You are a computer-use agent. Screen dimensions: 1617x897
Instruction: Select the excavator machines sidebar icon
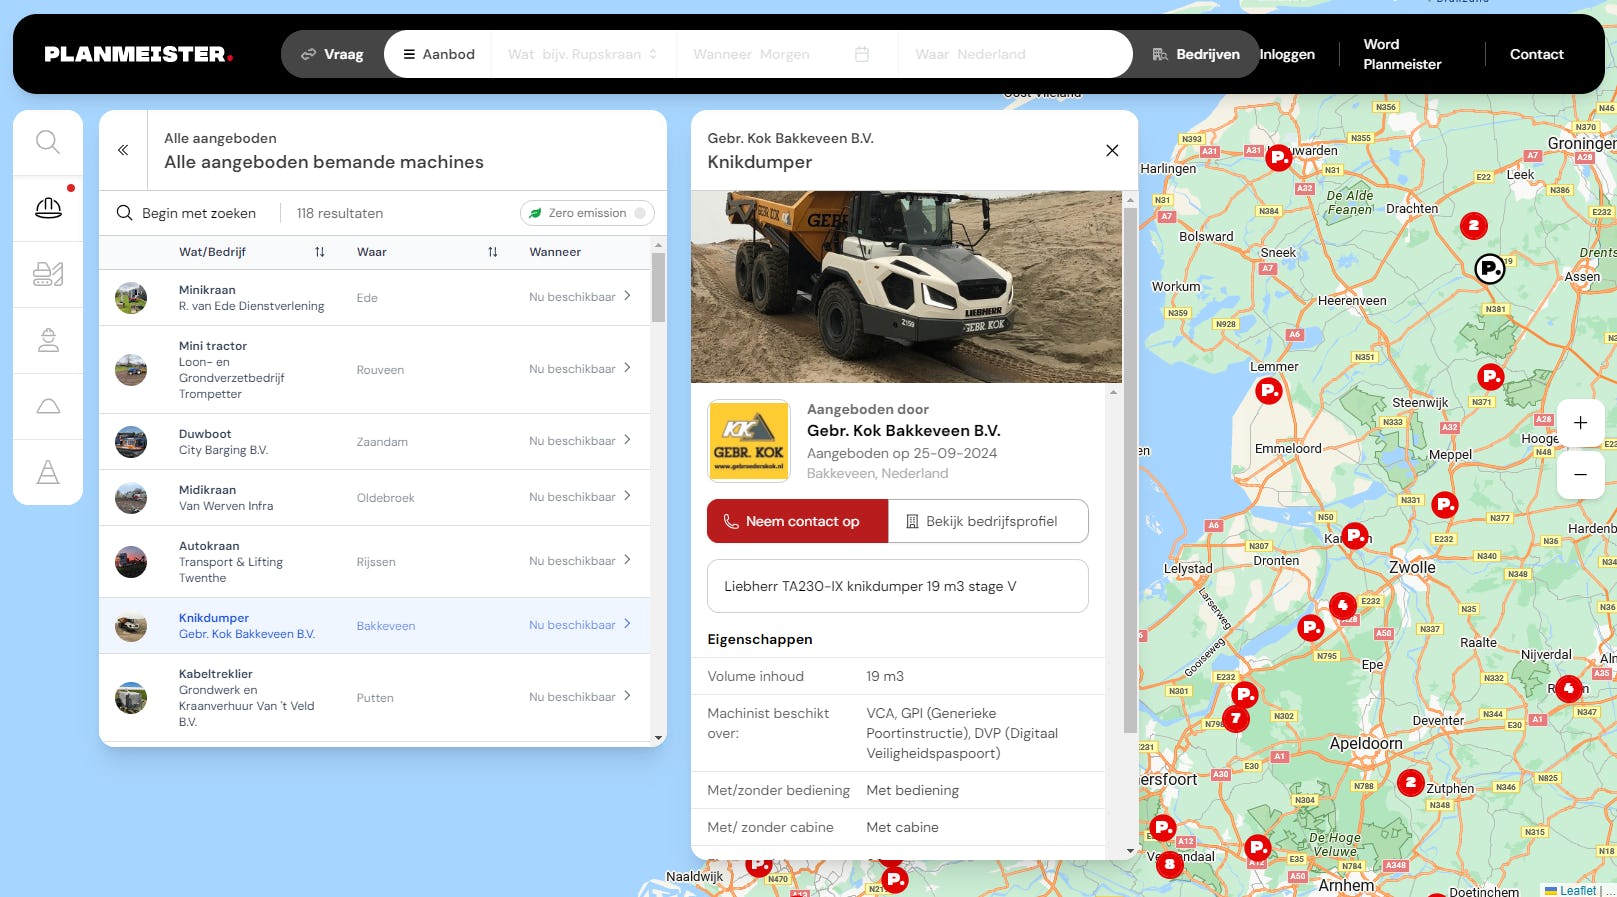point(48,274)
